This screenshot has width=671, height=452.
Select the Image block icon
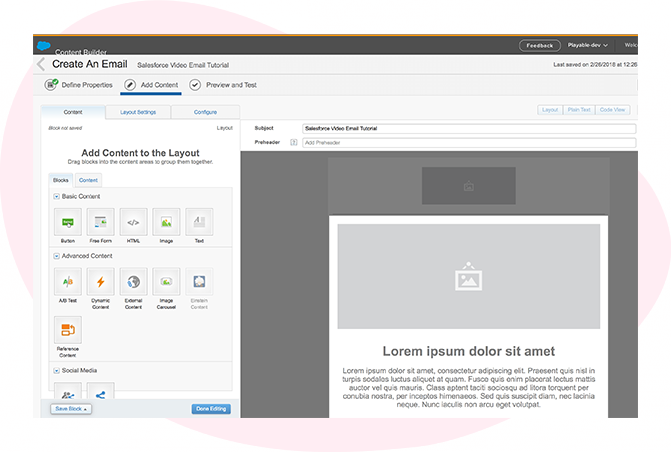166,222
